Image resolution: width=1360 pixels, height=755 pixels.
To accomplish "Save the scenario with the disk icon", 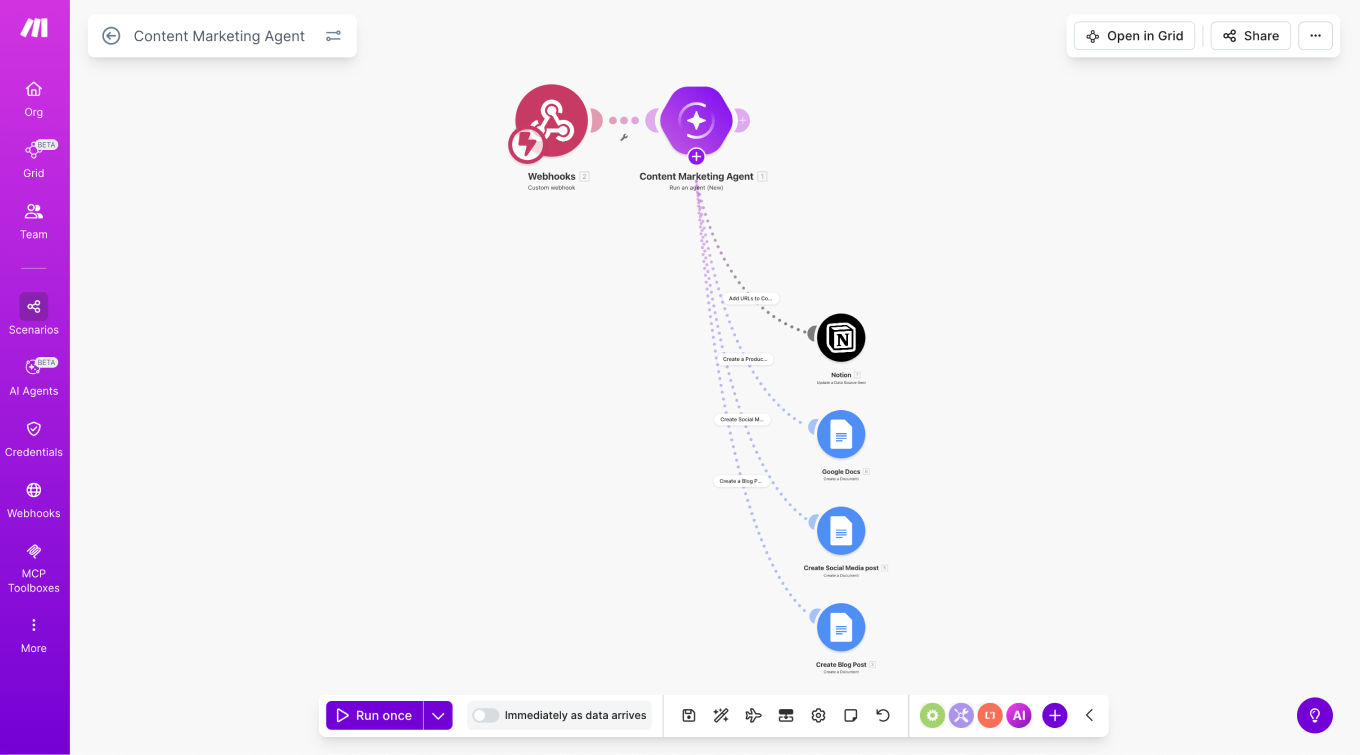I will coord(689,715).
